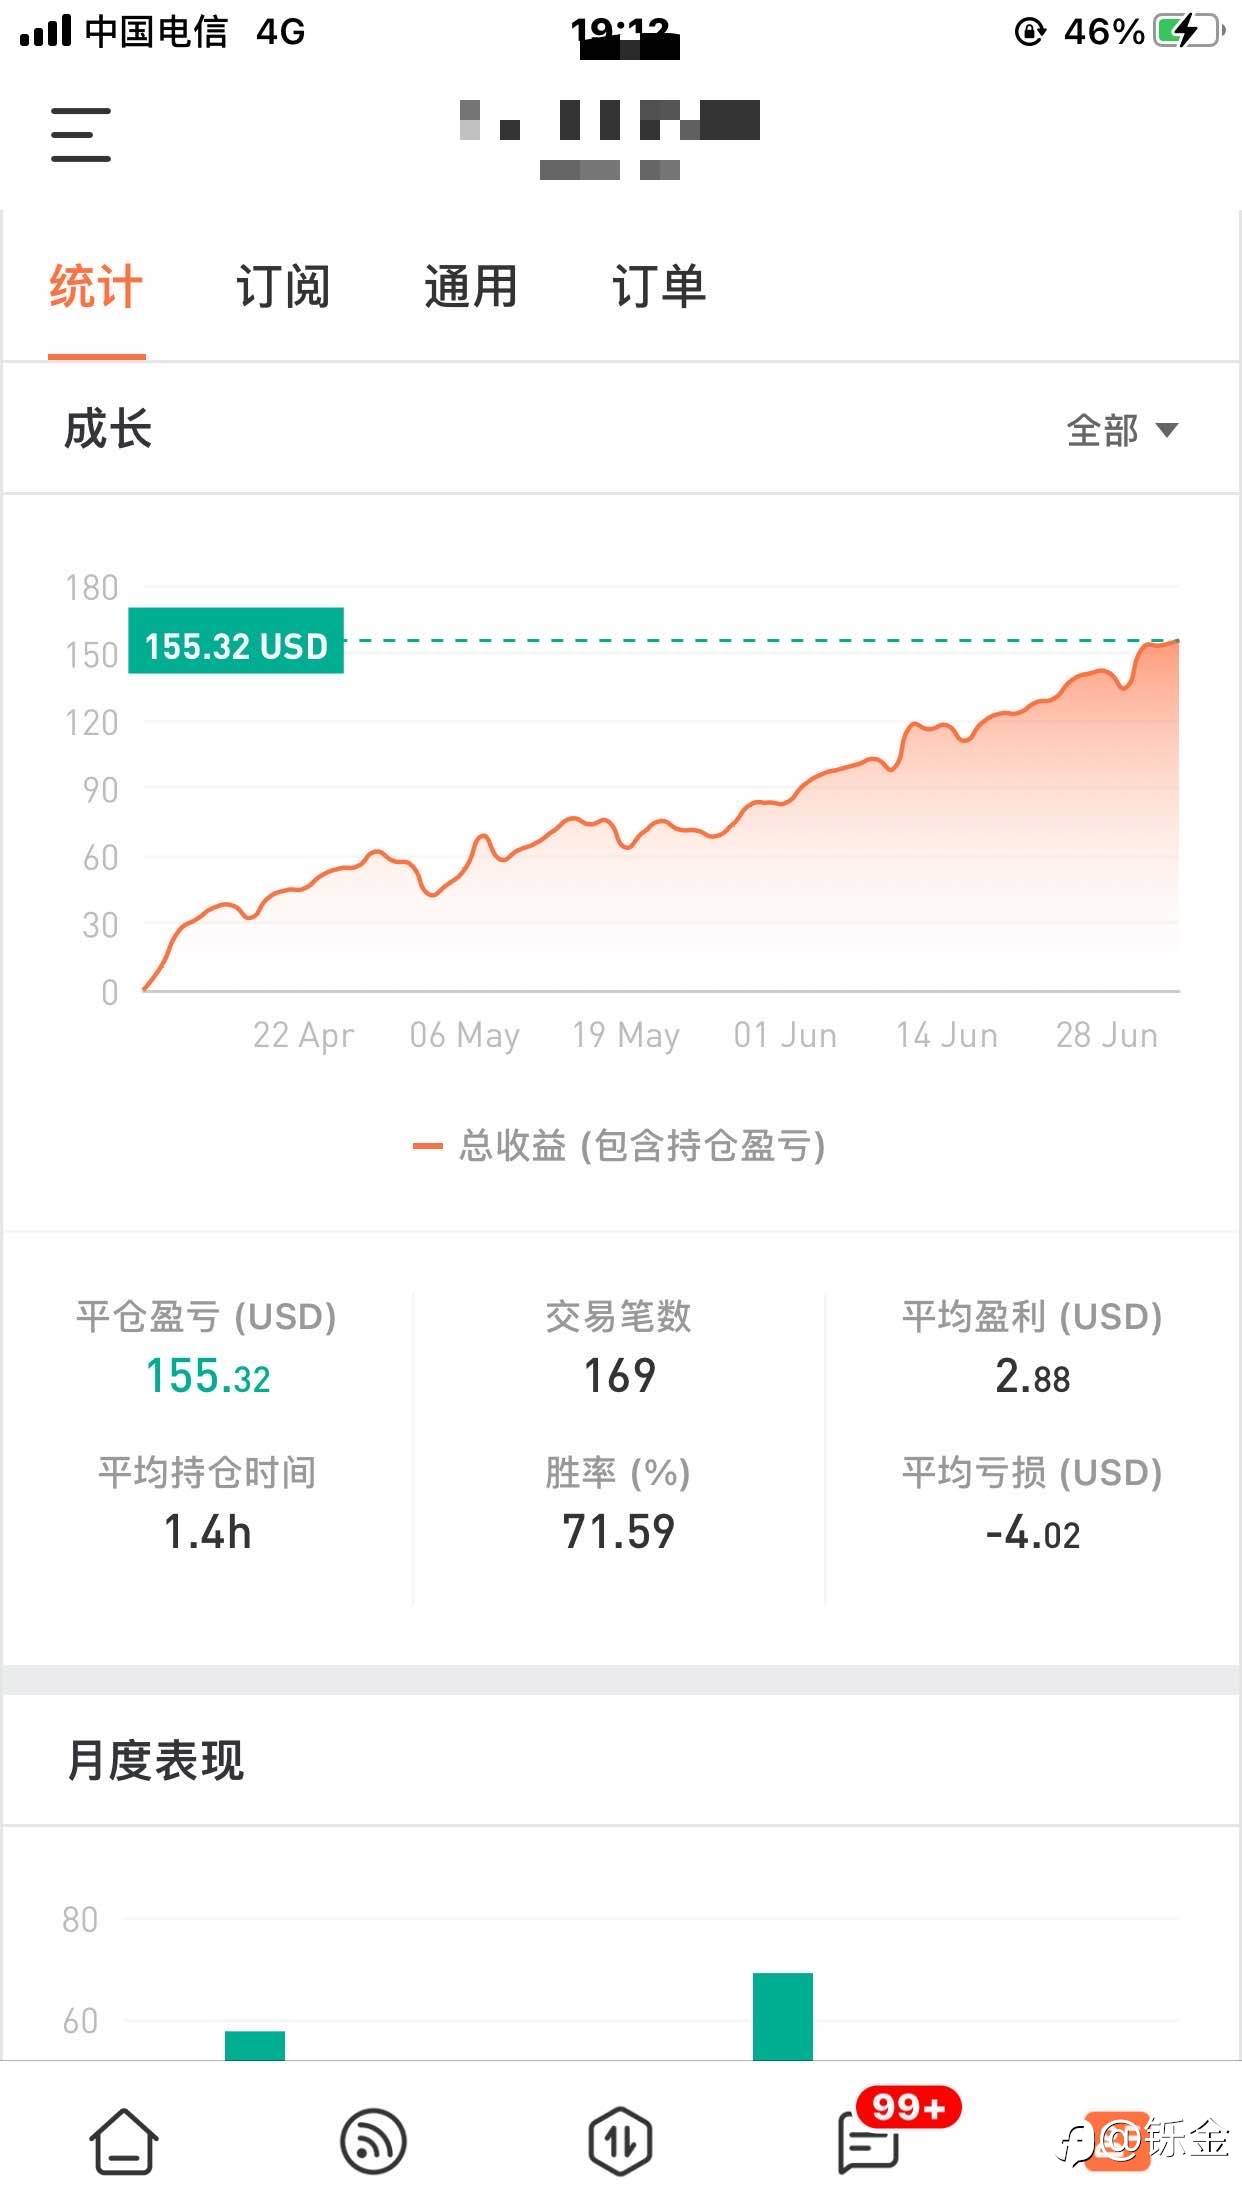Tap the 交易笔数 169 statistic
This screenshot has height=2208, width=1242.
(x=619, y=1376)
